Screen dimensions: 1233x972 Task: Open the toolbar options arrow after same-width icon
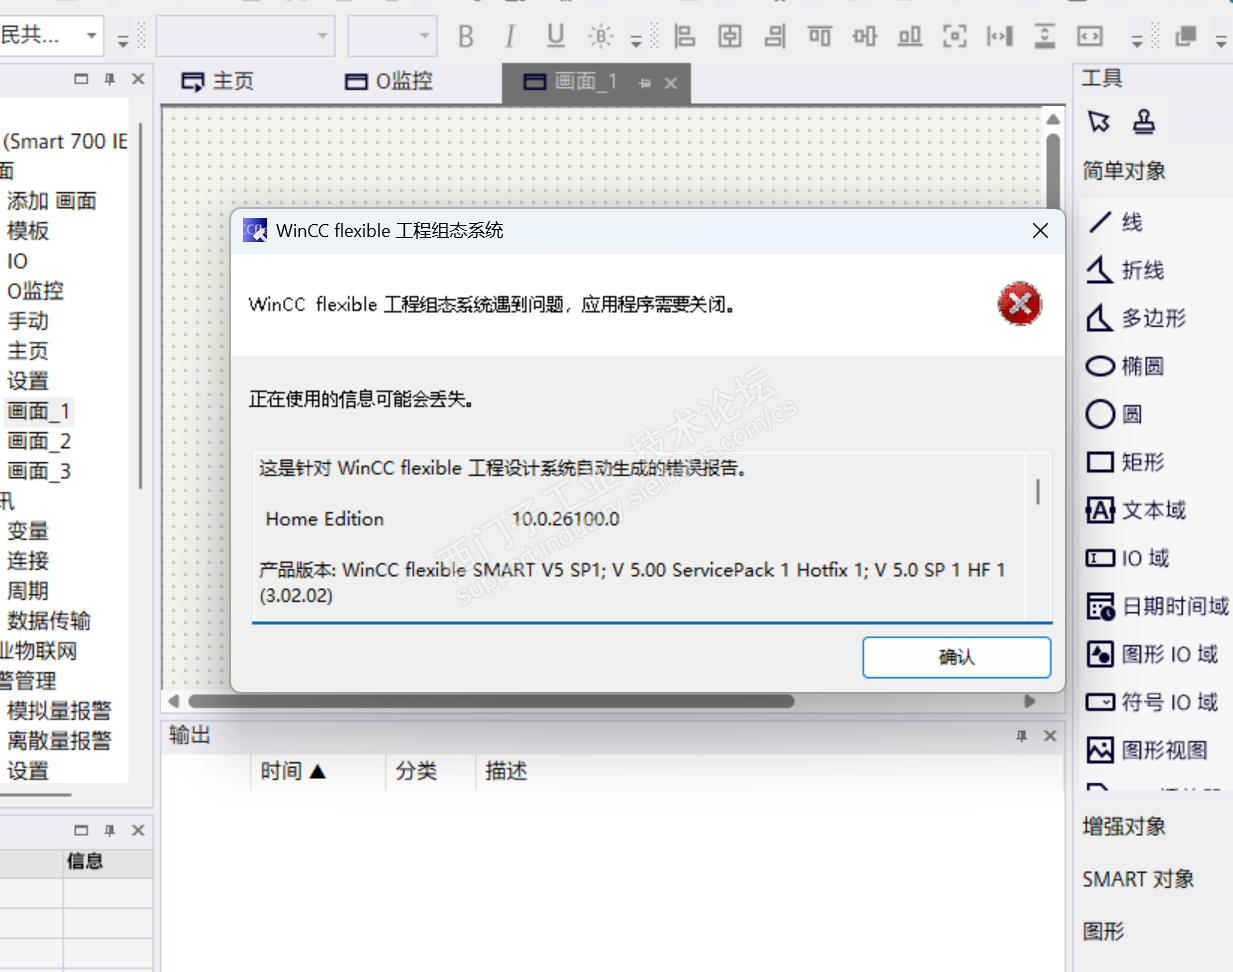coord(1137,40)
